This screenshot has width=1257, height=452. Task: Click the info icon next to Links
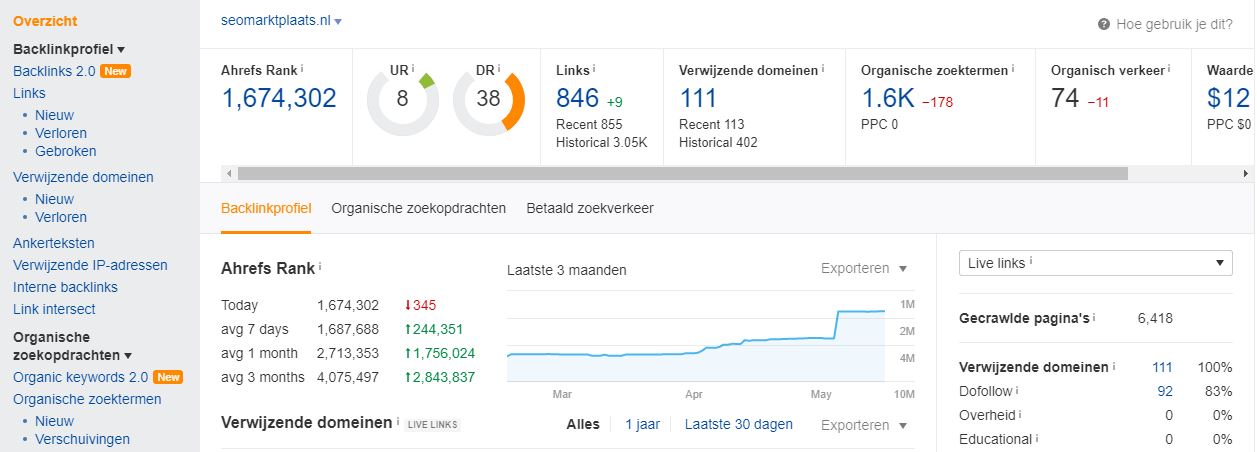pos(594,69)
